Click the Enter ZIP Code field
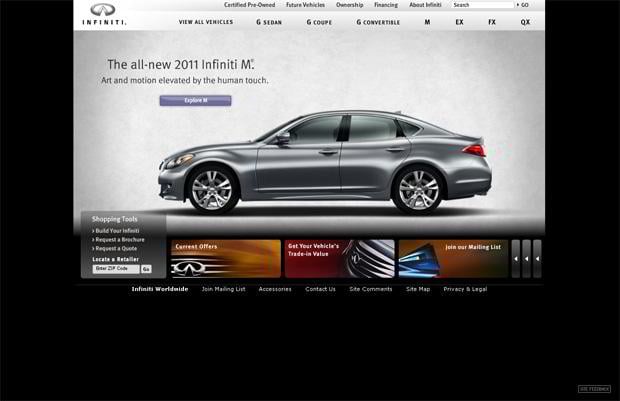Viewport: 620px width, 401px height. tap(115, 269)
